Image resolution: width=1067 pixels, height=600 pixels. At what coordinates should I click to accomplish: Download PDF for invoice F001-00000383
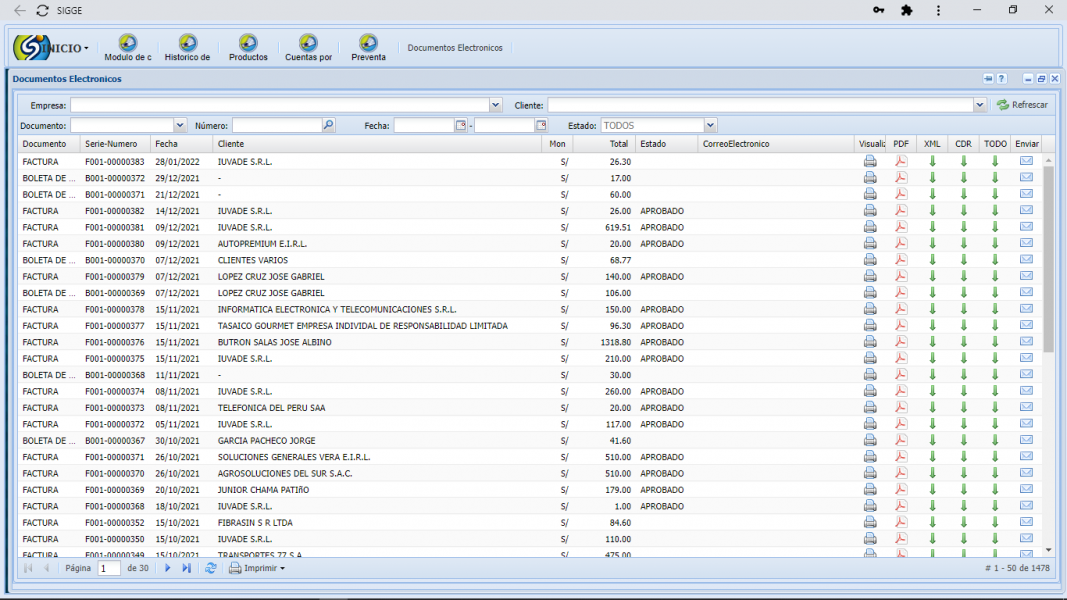tap(900, 162)
